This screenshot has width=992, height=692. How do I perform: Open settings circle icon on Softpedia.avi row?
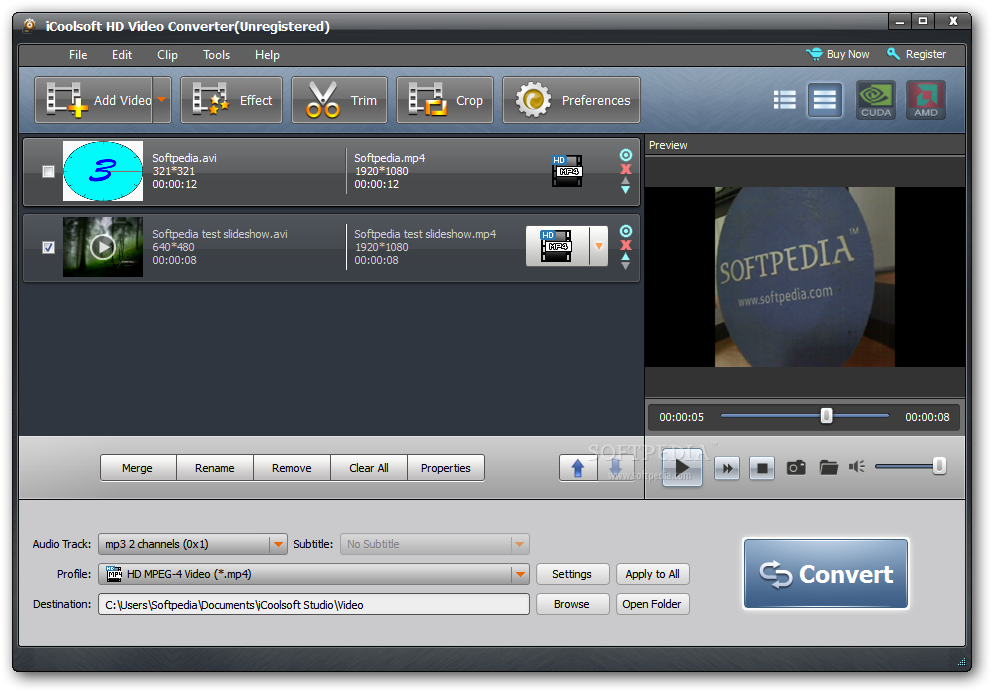coord(626,155)
